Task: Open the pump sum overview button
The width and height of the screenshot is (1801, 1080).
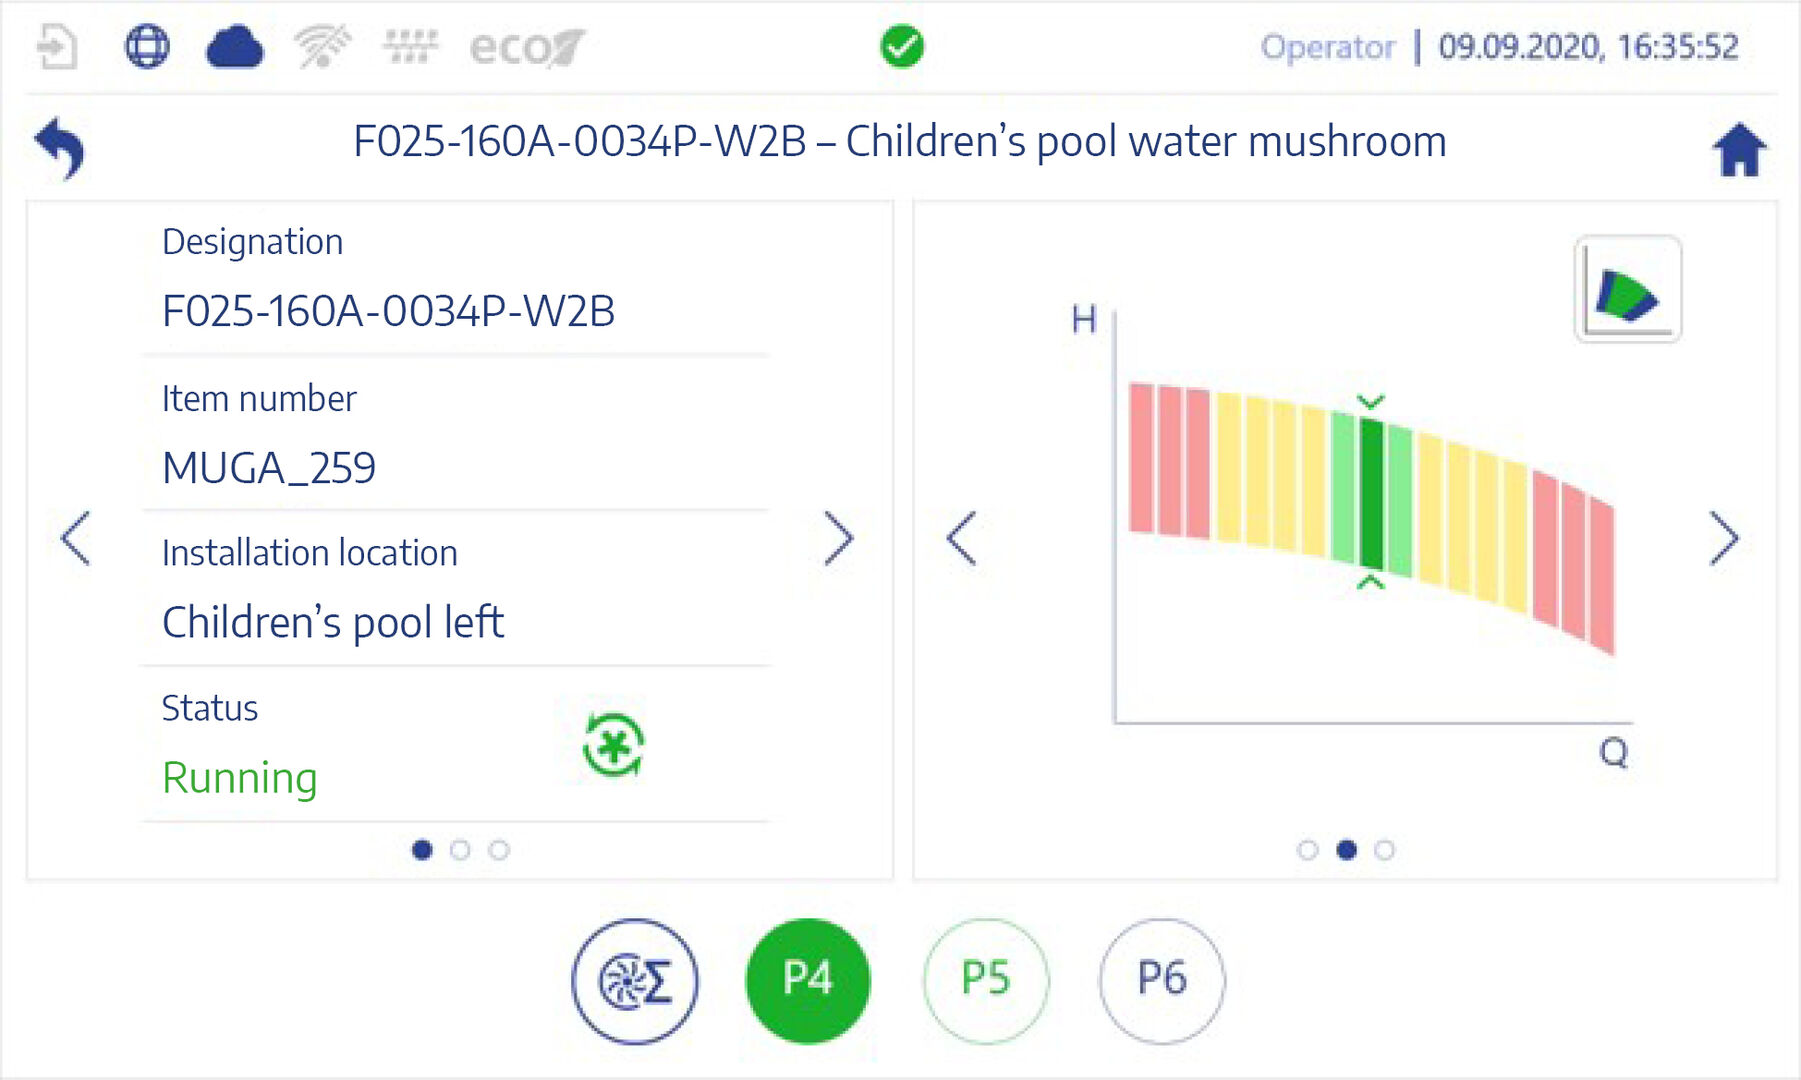Action: point(635,980)
